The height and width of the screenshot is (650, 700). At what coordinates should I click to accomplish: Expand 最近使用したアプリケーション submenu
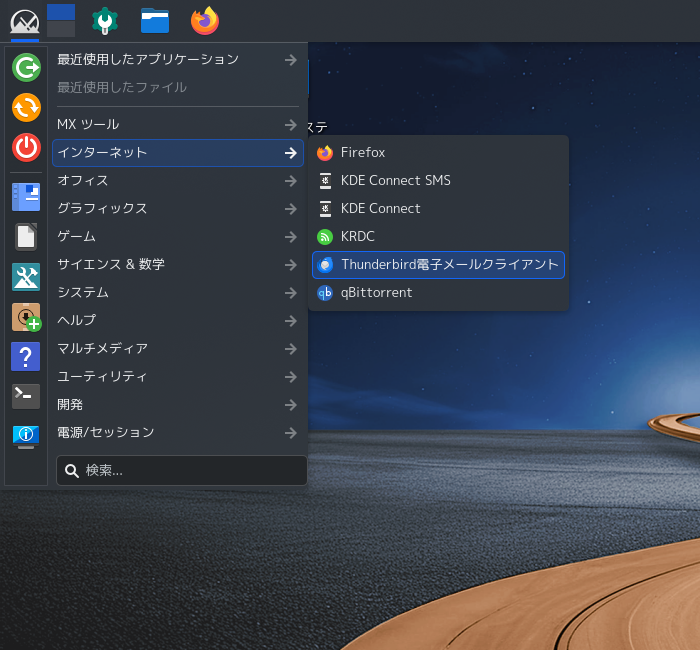[x=178, y=59]
